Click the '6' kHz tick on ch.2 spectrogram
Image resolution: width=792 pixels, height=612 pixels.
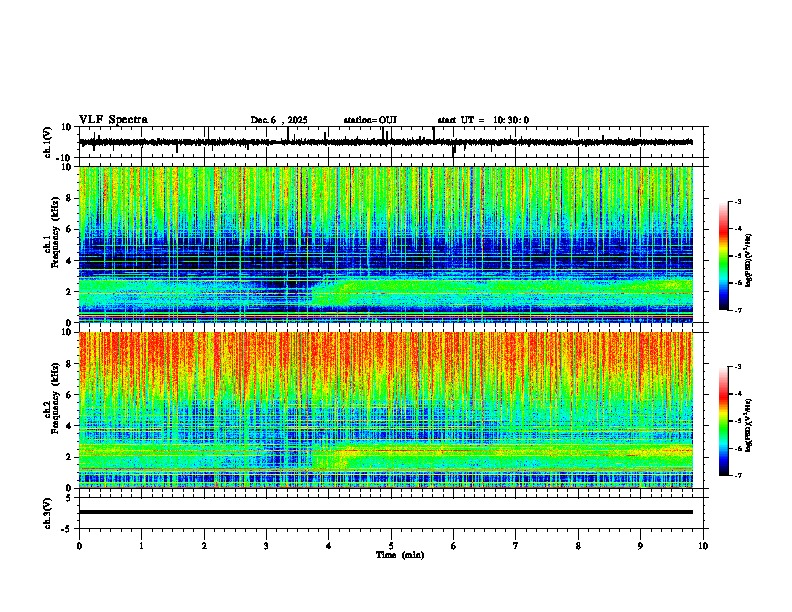[x=69, y=395]
